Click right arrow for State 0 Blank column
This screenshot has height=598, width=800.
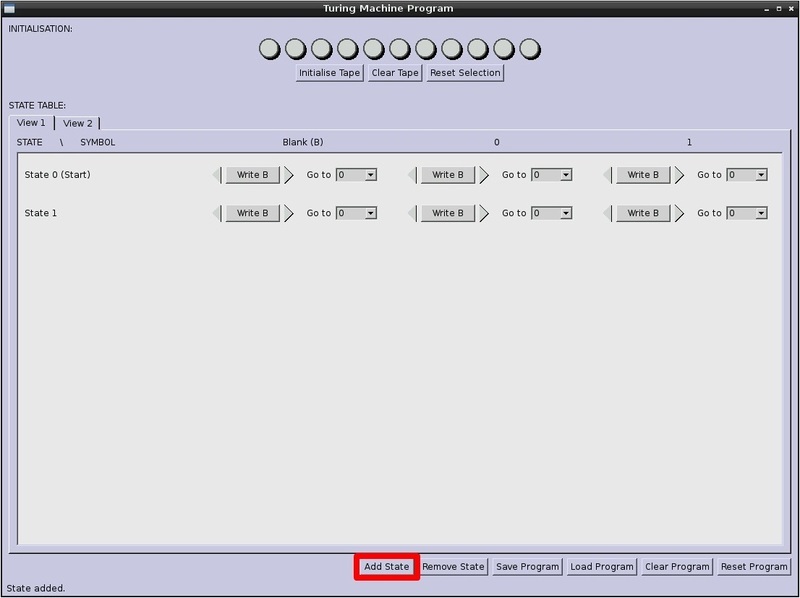(288, 175)
